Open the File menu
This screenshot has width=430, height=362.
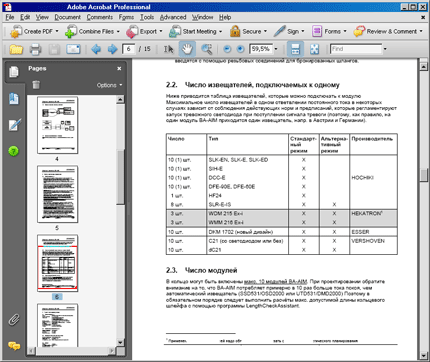pyautogui.click(x=10, y=17)
